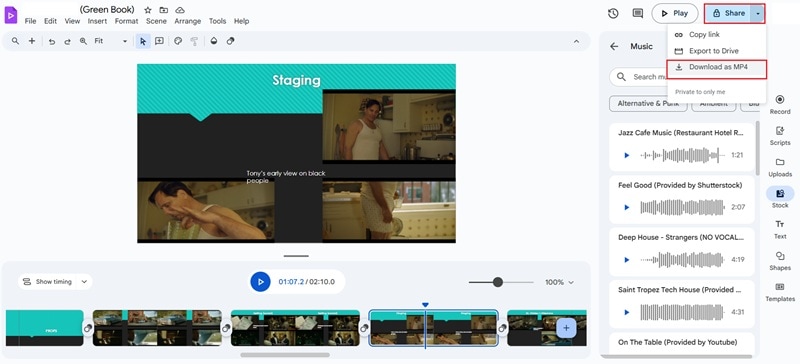Open the Help menu
This screenshot has width=800, height=364.
coord(241,21)
